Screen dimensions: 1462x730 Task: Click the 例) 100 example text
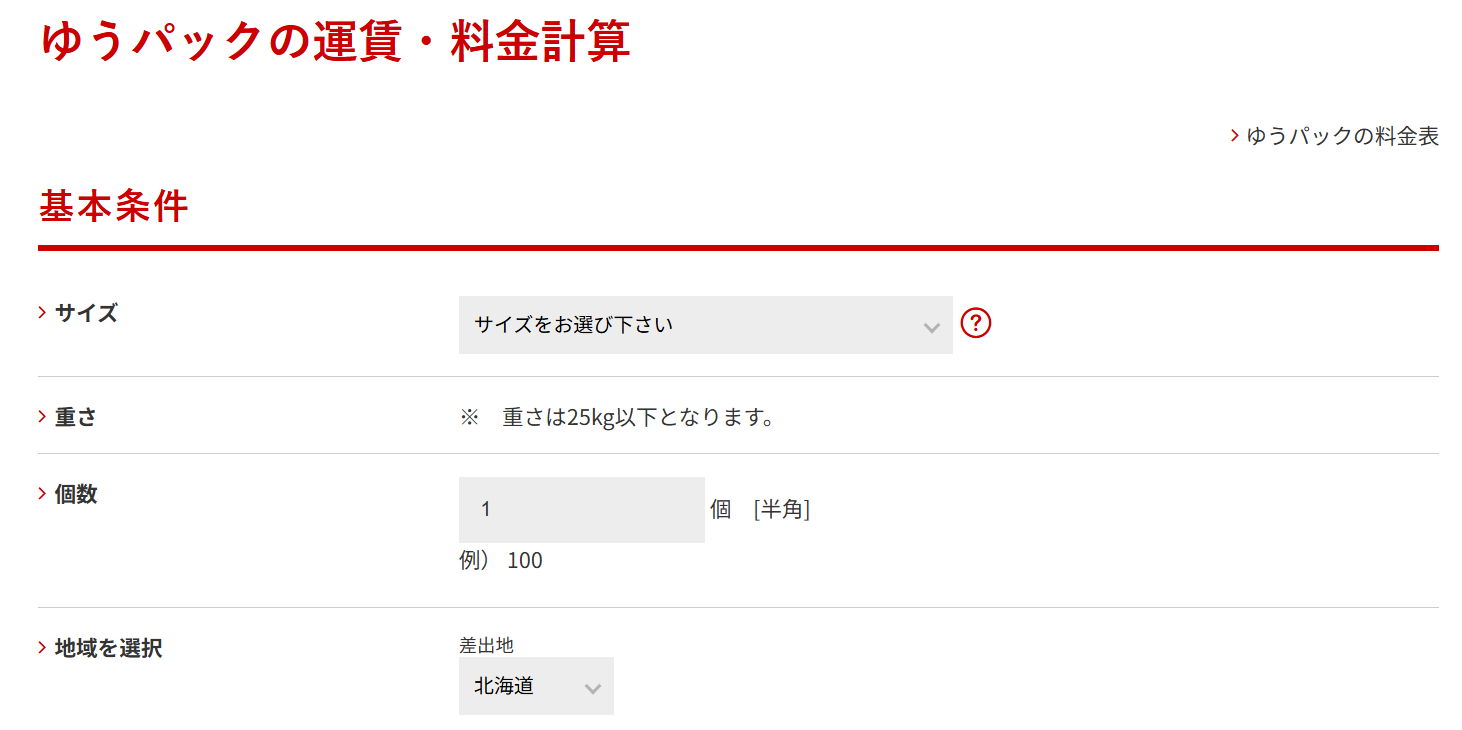click(501, 560)
